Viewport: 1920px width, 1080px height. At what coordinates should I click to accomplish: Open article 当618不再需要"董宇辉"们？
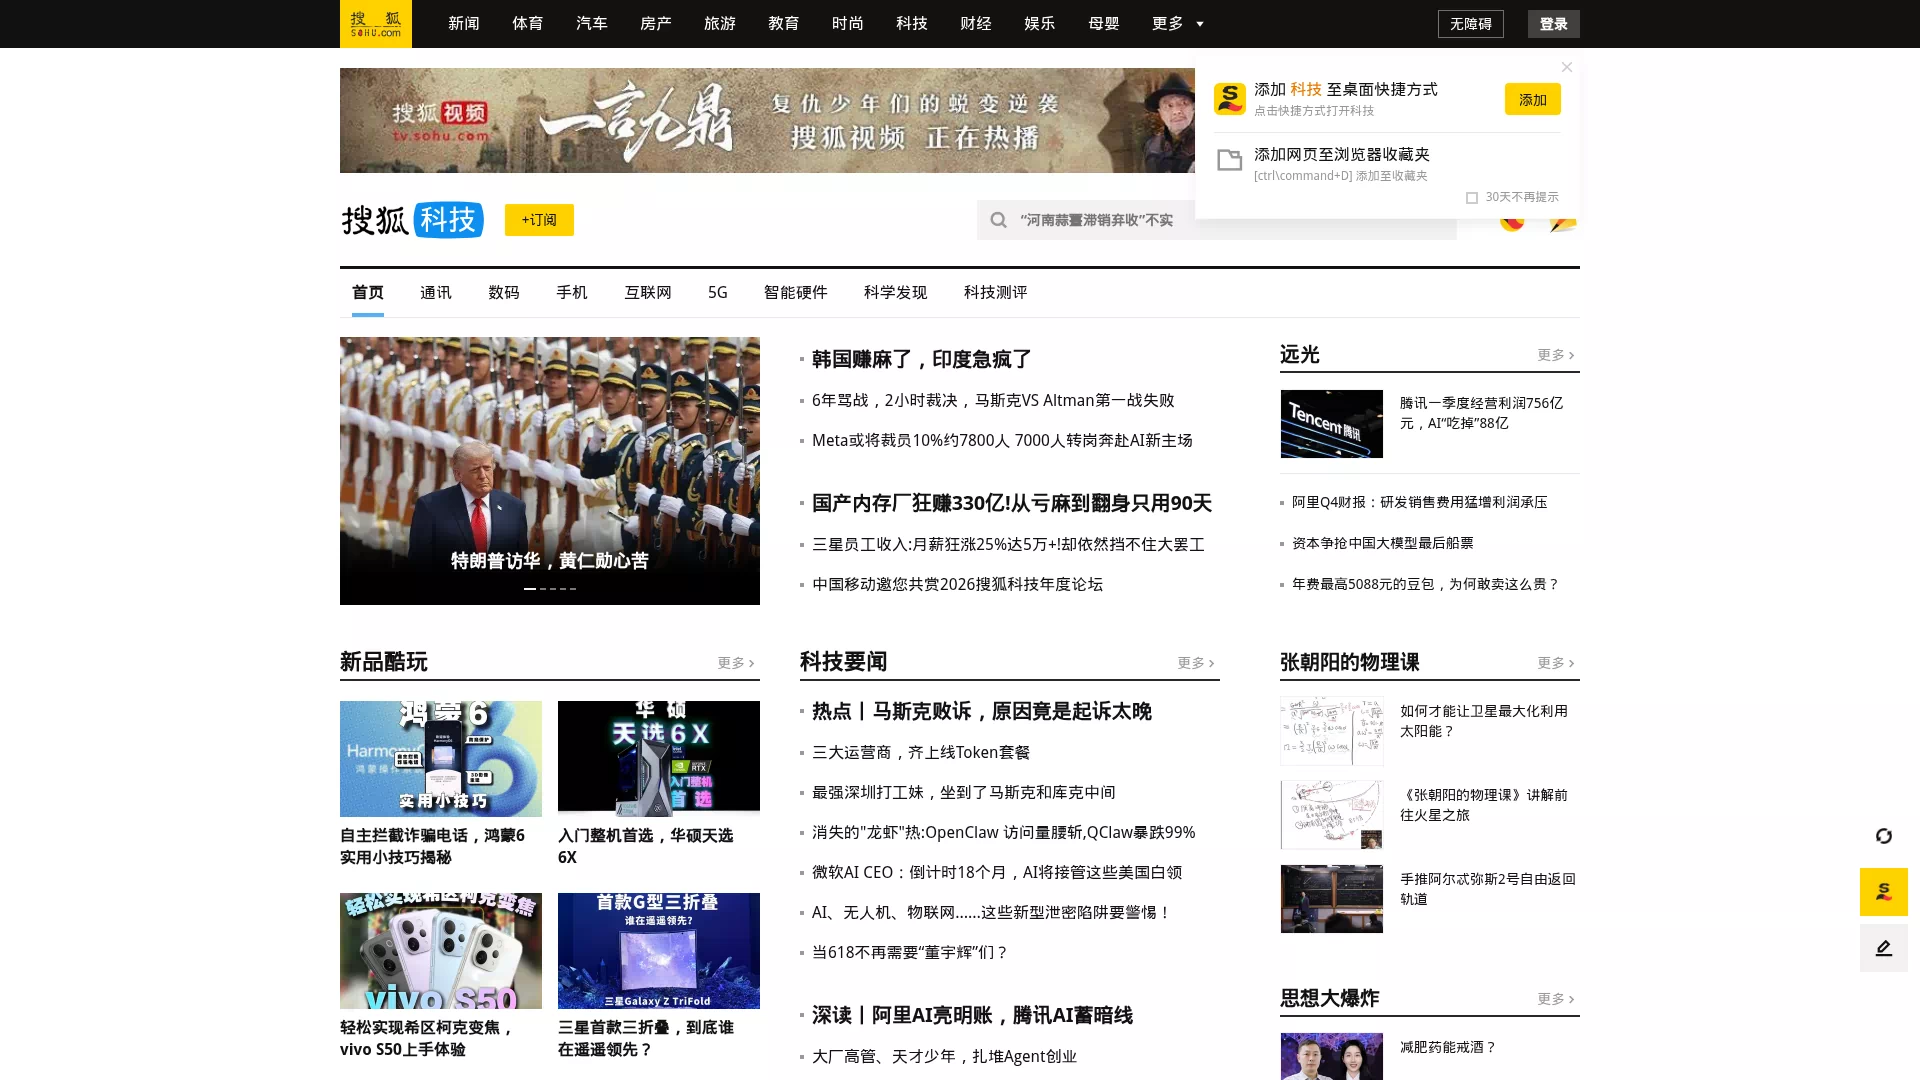(x=910, y=952)
